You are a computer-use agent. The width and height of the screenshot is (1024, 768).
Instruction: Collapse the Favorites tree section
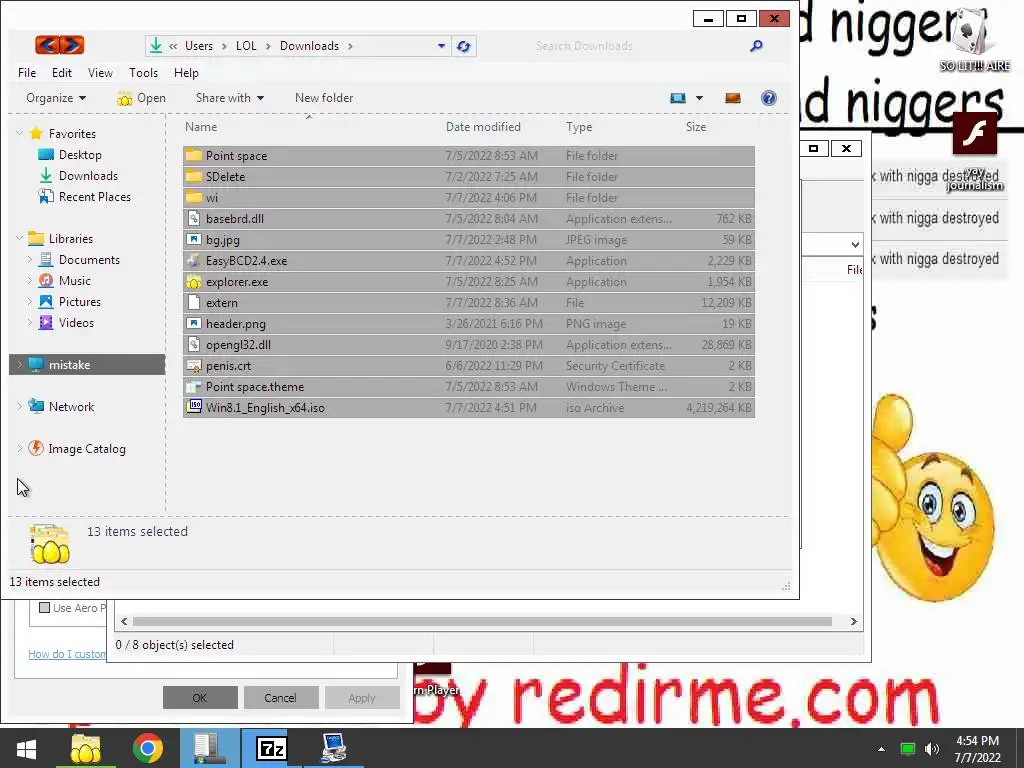(20, 133)
